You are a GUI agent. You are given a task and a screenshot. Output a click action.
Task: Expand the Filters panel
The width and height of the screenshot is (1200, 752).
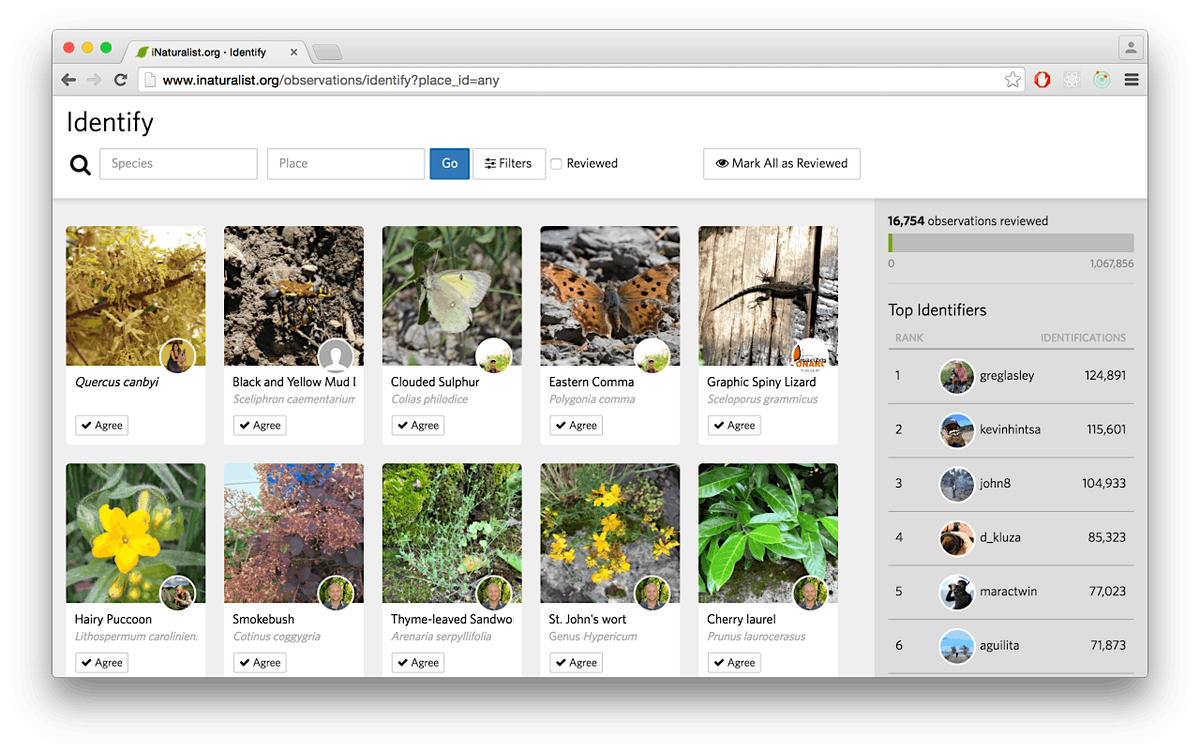509,163
